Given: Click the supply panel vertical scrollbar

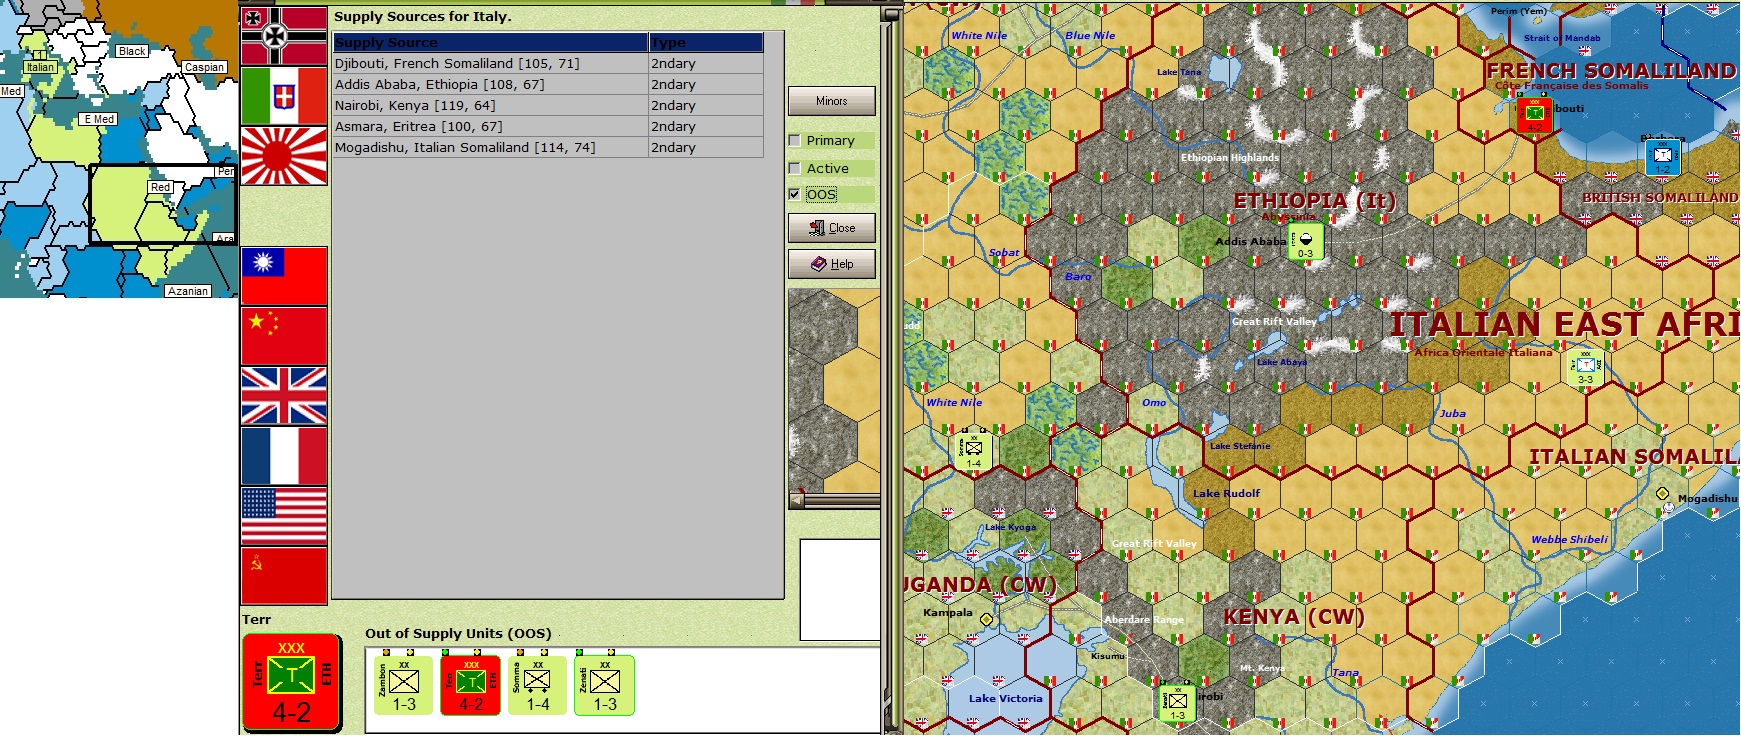Looking at the screenshot, I should click(890, 368).
